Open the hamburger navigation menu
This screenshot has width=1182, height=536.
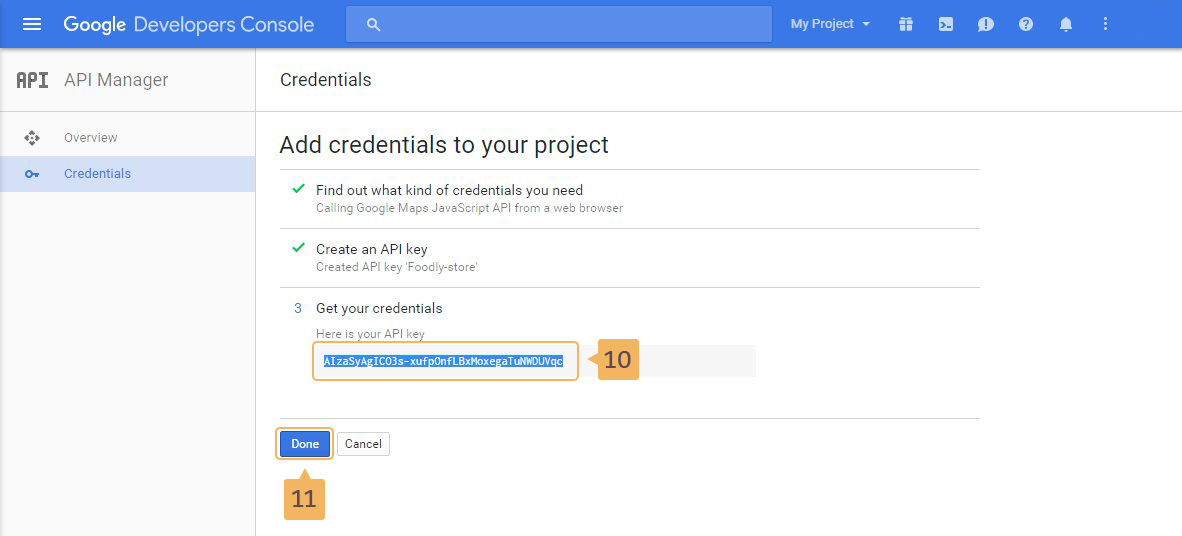coord(32,24)
